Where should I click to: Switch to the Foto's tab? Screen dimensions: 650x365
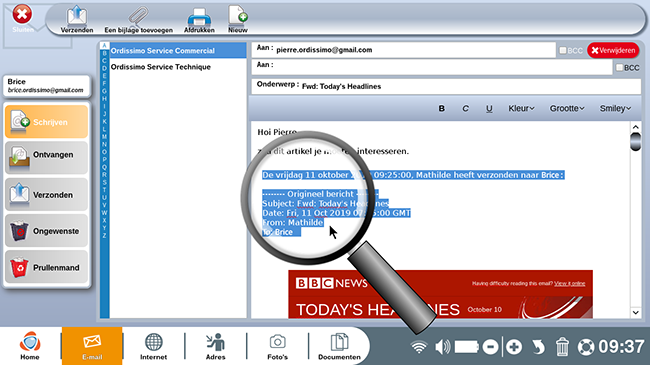[x=277, y=346]
